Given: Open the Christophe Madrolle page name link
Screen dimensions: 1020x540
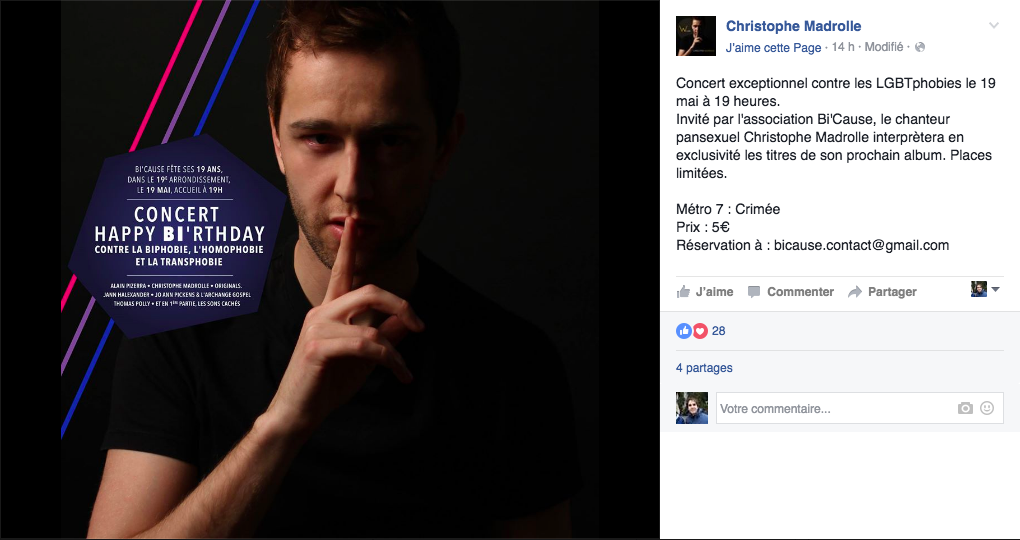Looking at the screenshot, I should [793, 26].
